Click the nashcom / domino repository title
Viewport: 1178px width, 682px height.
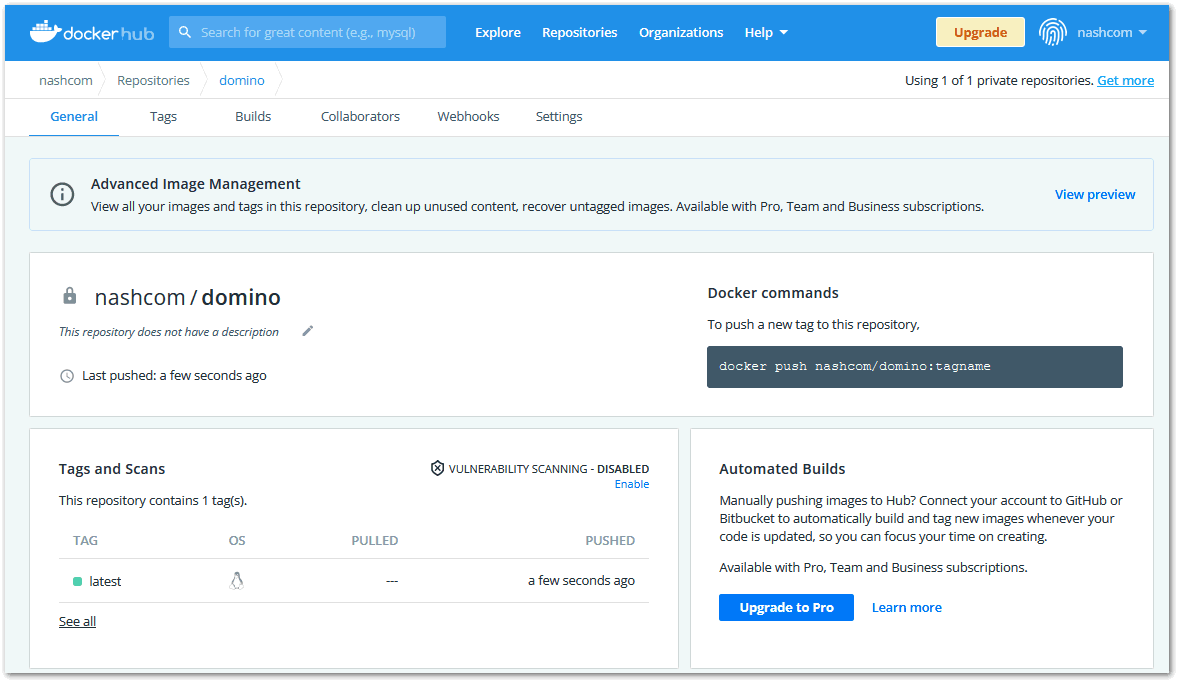click(187, 297)
